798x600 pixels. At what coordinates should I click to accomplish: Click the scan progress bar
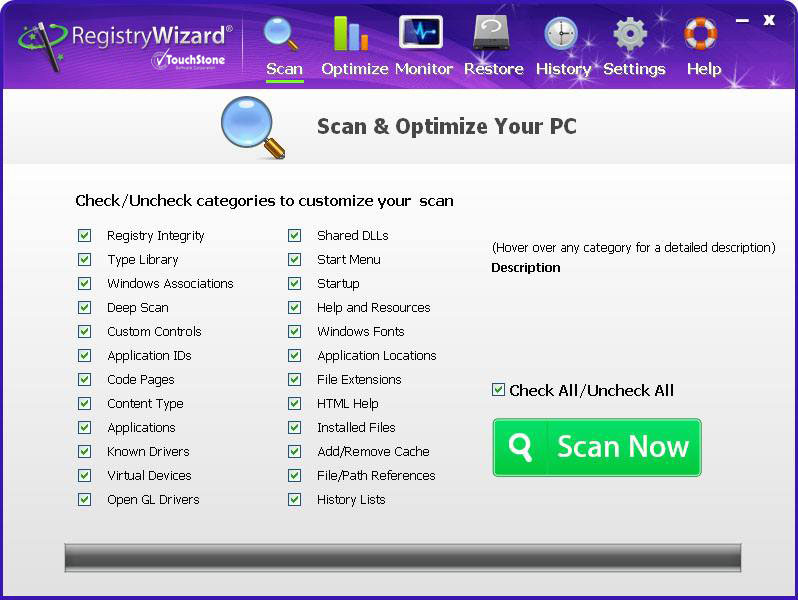pos(403,557)
